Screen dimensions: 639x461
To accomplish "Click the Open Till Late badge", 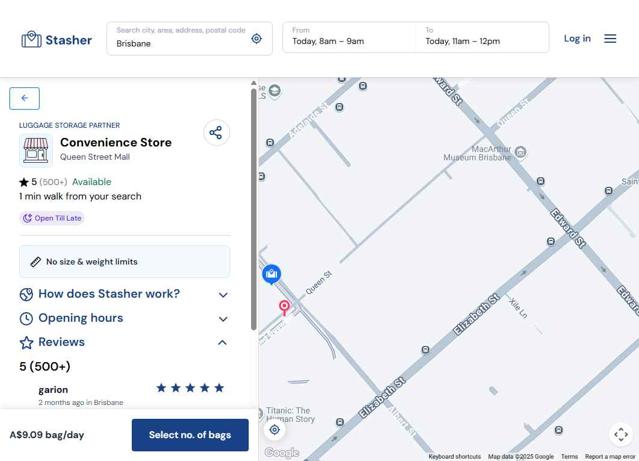I will pyautogui.click(x=52, y=218).
